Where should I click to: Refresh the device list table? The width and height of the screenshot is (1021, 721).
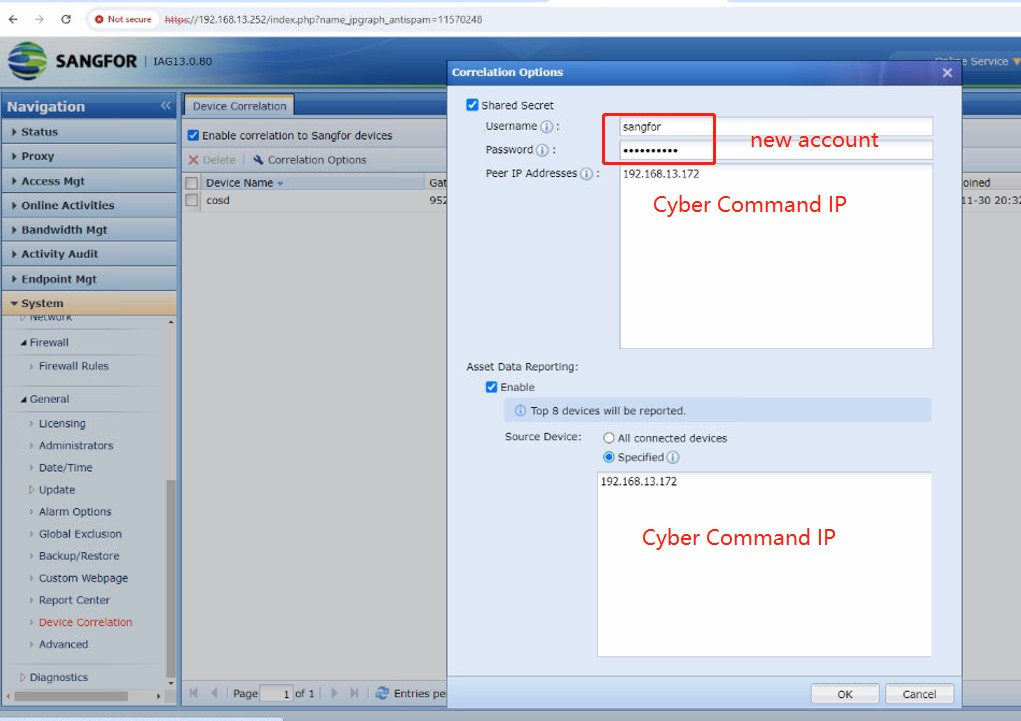382,693
